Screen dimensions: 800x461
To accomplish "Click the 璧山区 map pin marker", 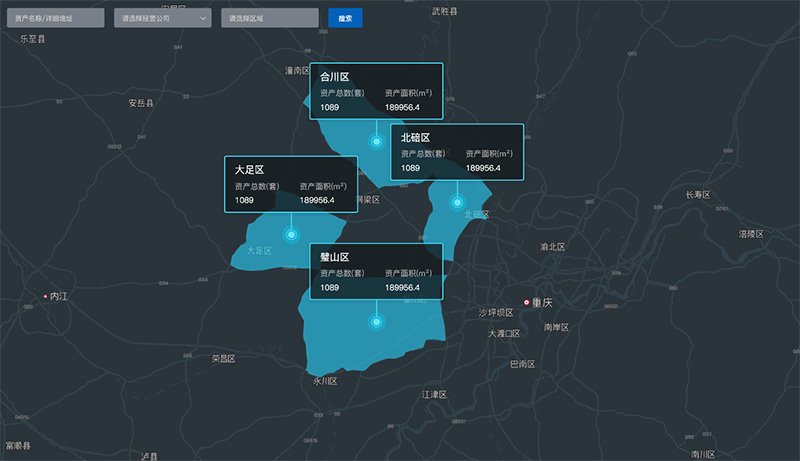I will (x=377, y=322).
